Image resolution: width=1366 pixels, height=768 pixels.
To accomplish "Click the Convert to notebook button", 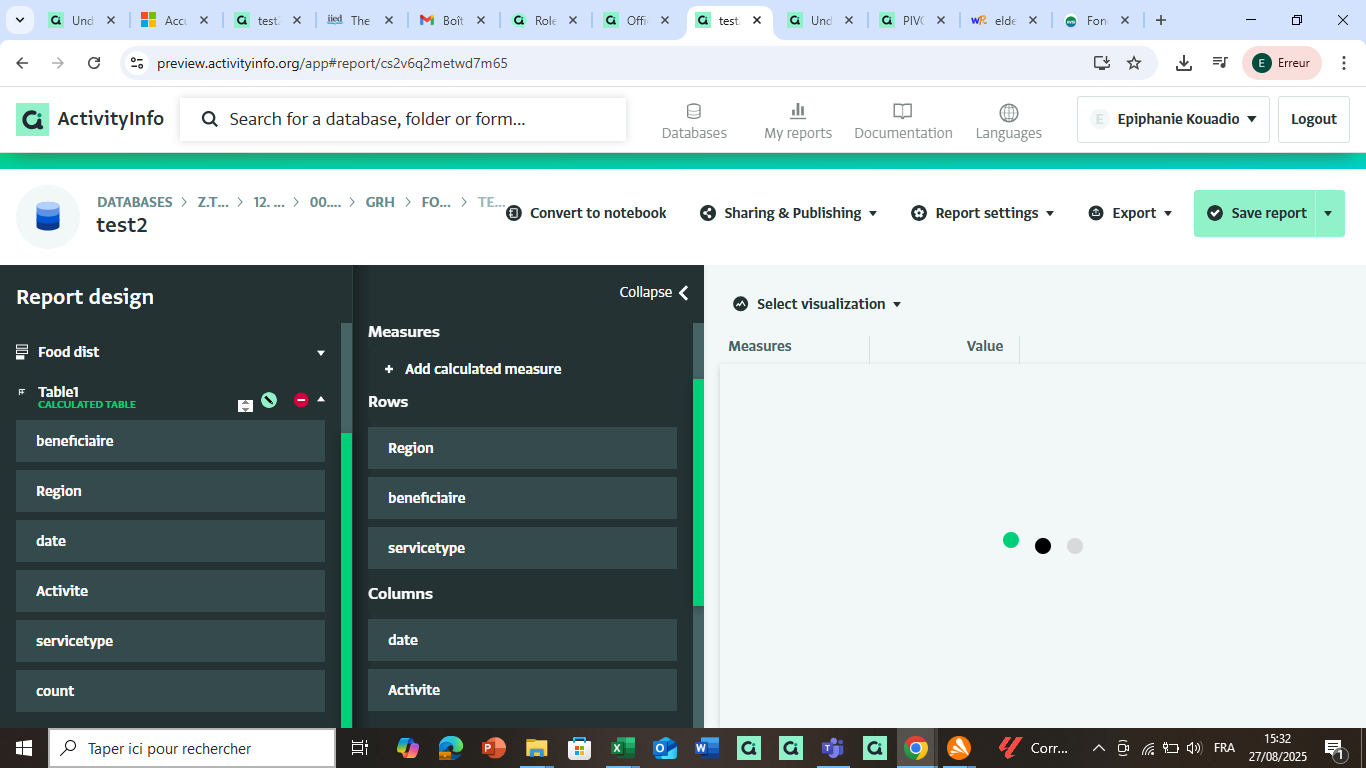I will pos(586,213).
